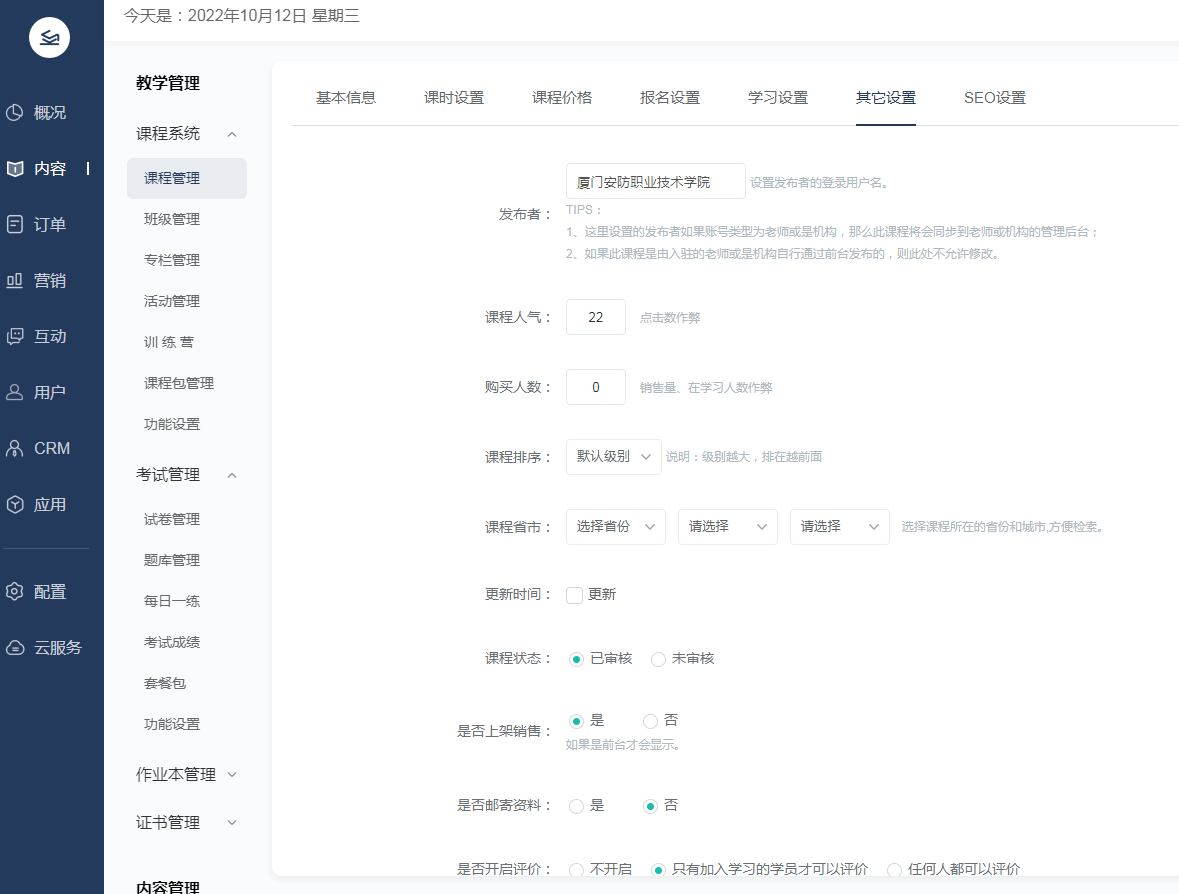The height and width of the screenshot is (894, 1179).
Task: Choose 任何人都可以评价 radio option
Action: point(894,870)
